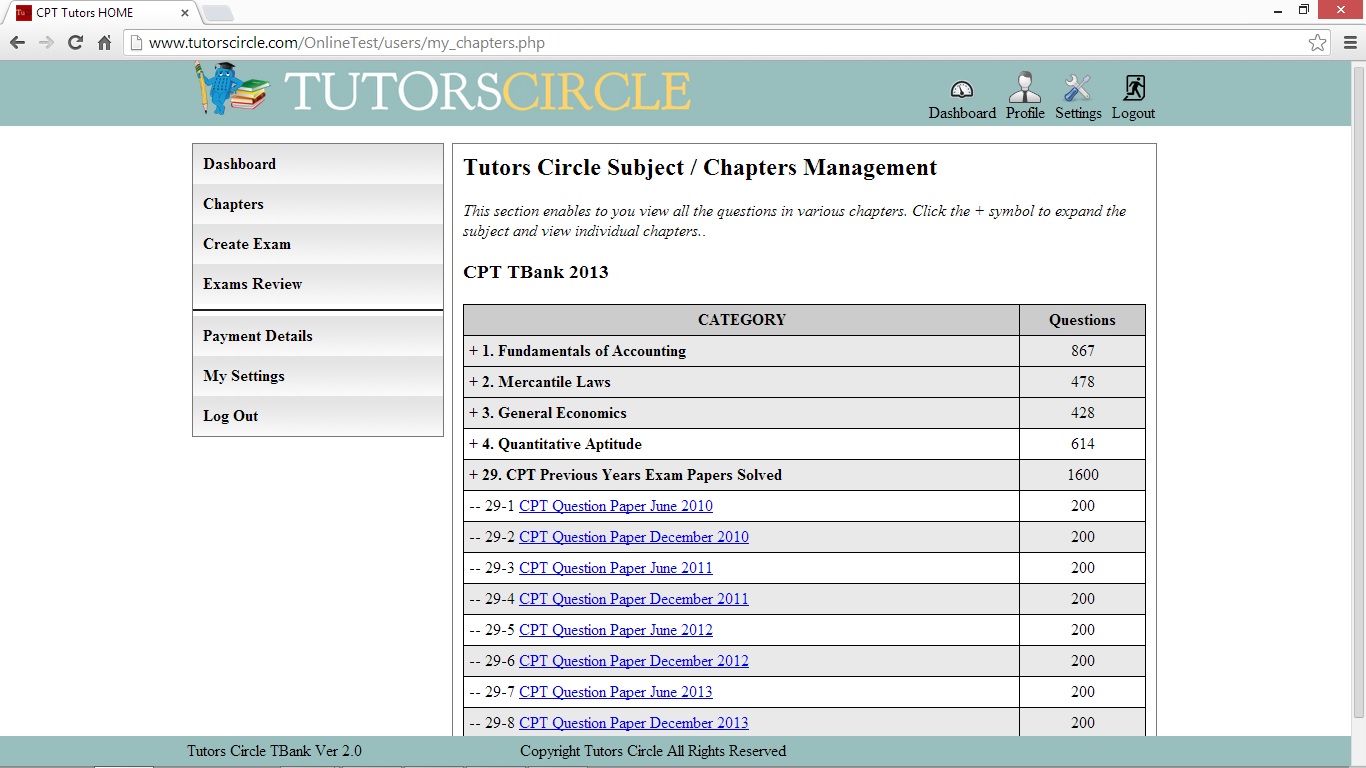Open Payment Details in the sidebar

tap(318, 336)
